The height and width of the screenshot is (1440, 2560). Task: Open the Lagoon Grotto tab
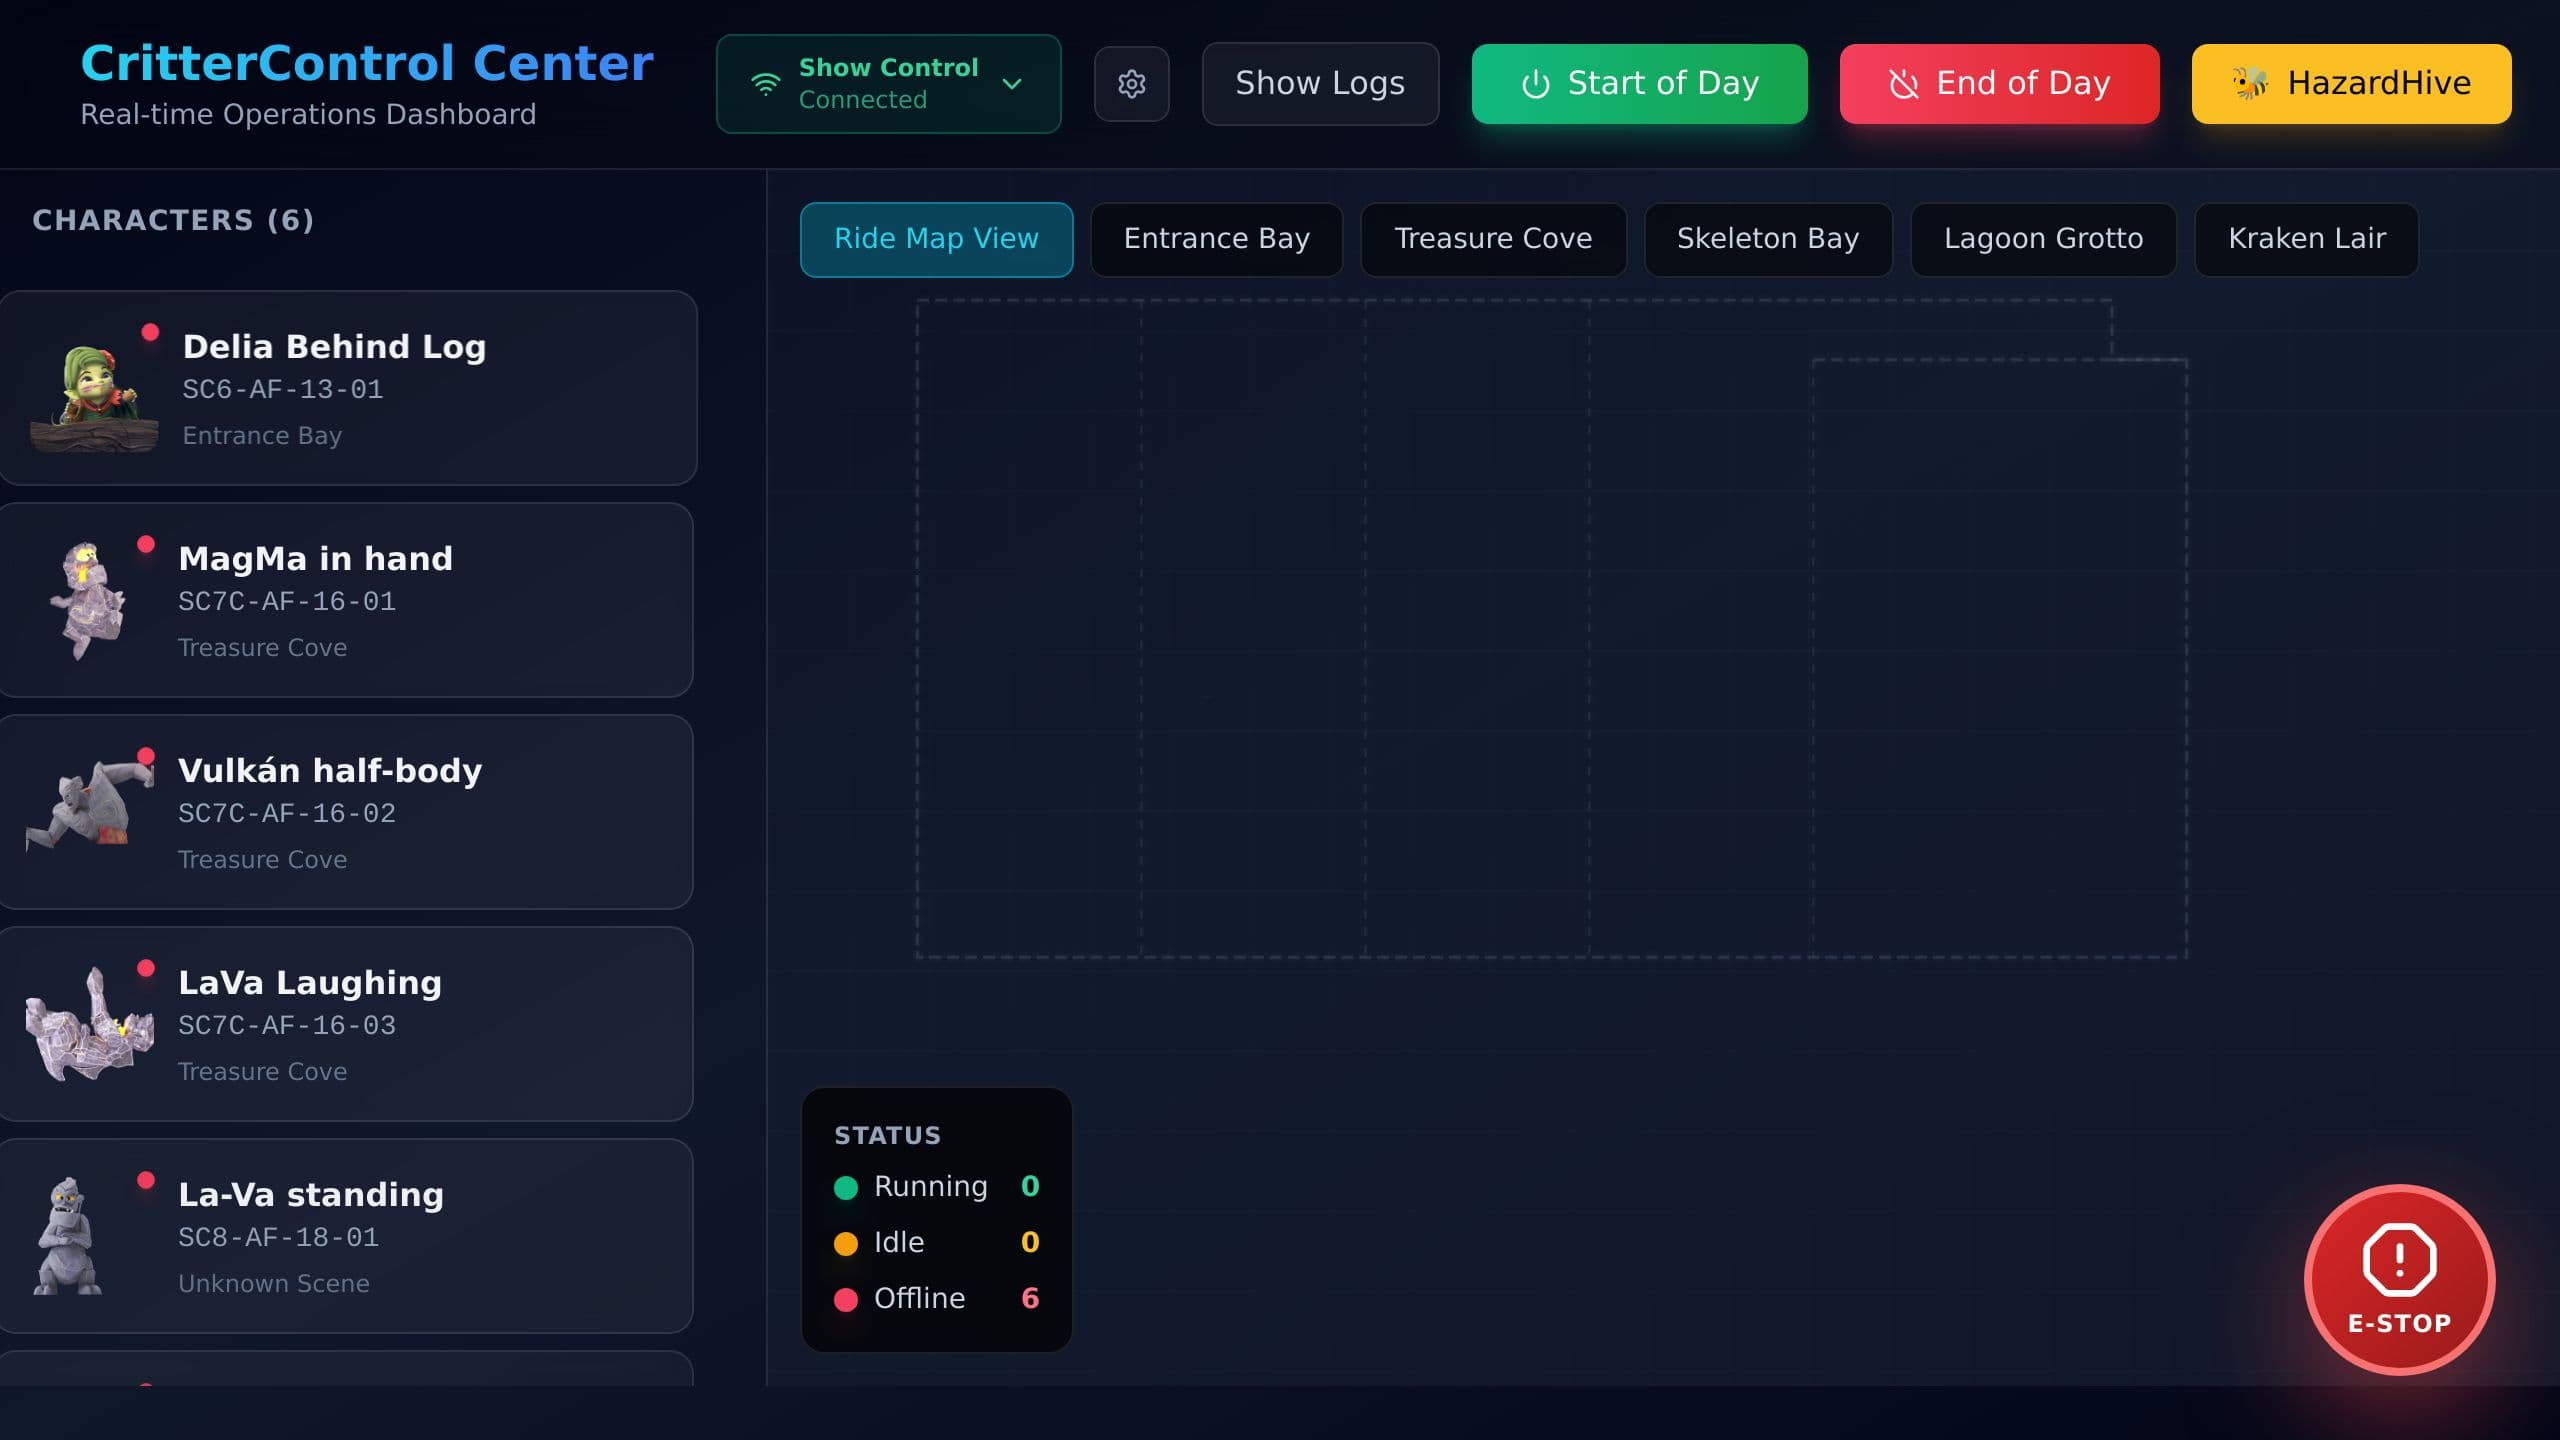point(2043,239)
